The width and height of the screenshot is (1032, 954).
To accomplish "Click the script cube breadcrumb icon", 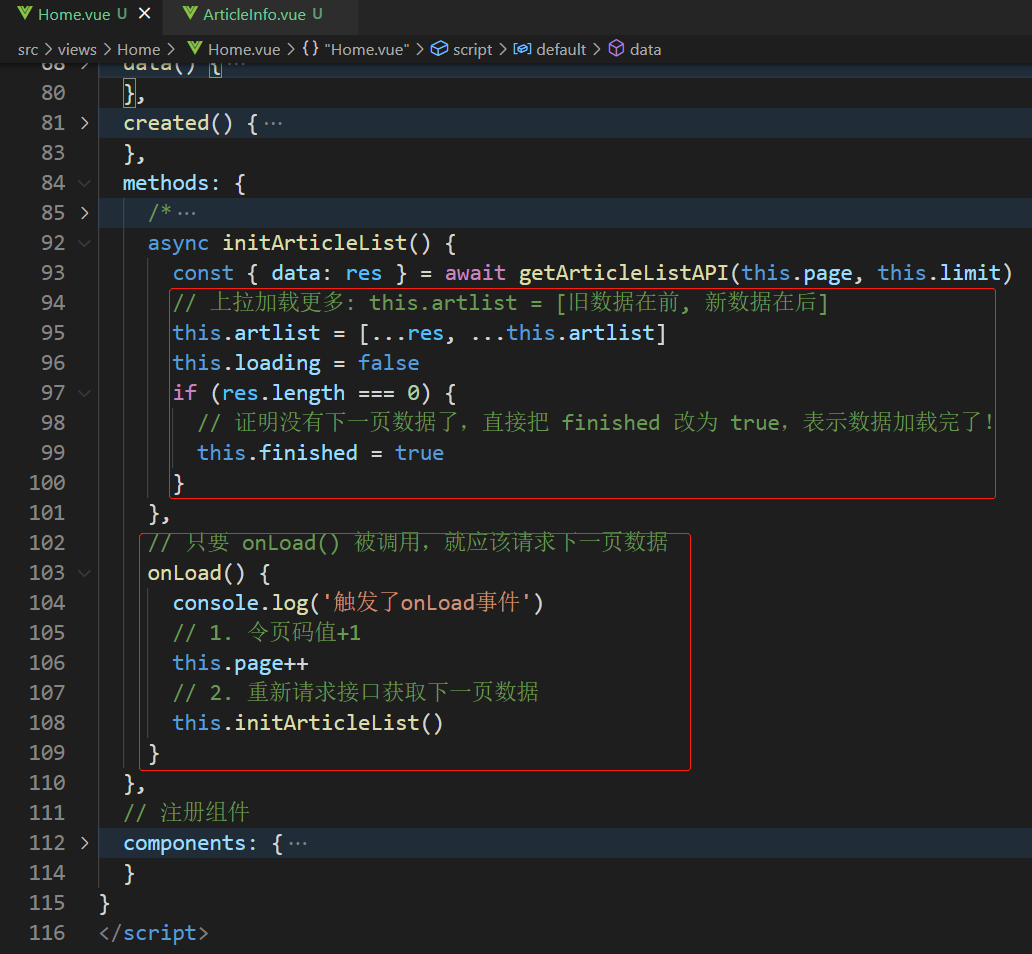I will (x=439, y=49).
